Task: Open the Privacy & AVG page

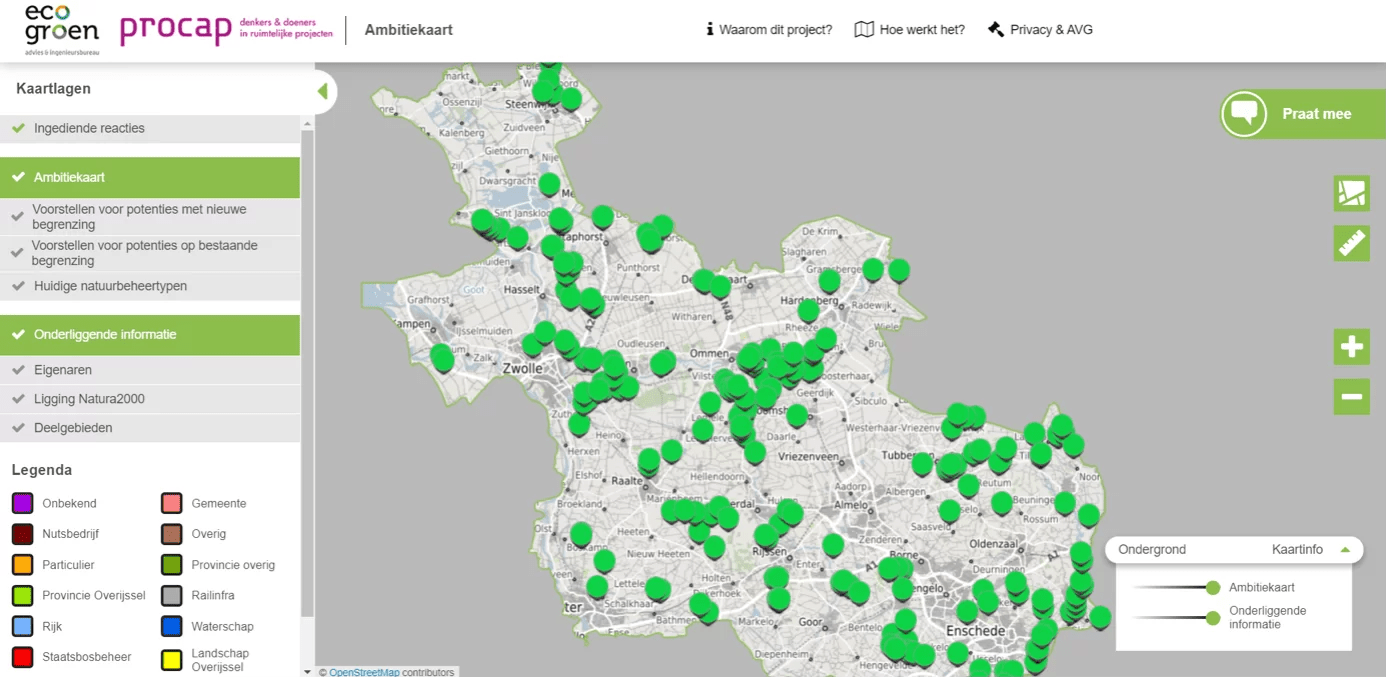Action: (1040, 30)
